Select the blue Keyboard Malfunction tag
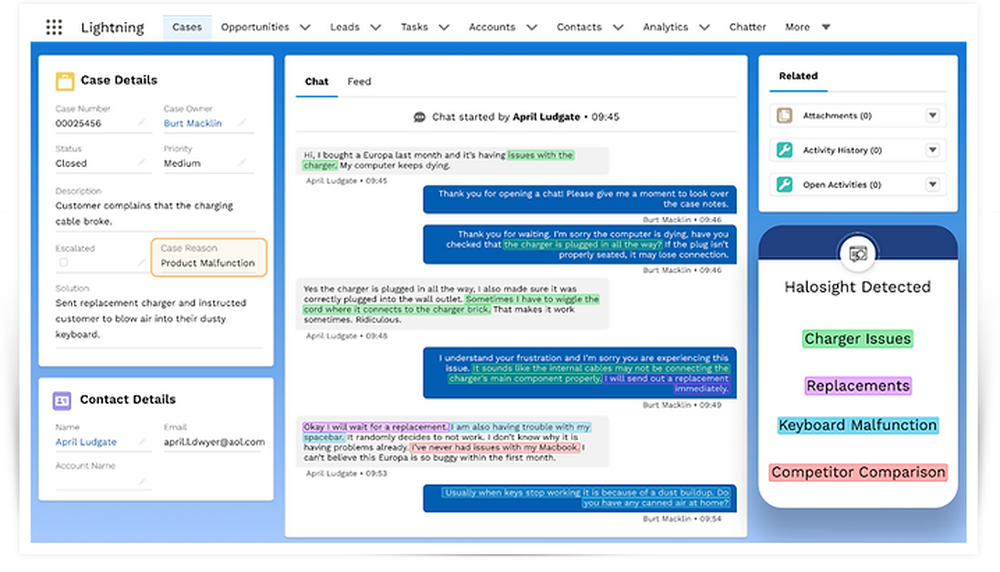 click(x=858, y=425)
